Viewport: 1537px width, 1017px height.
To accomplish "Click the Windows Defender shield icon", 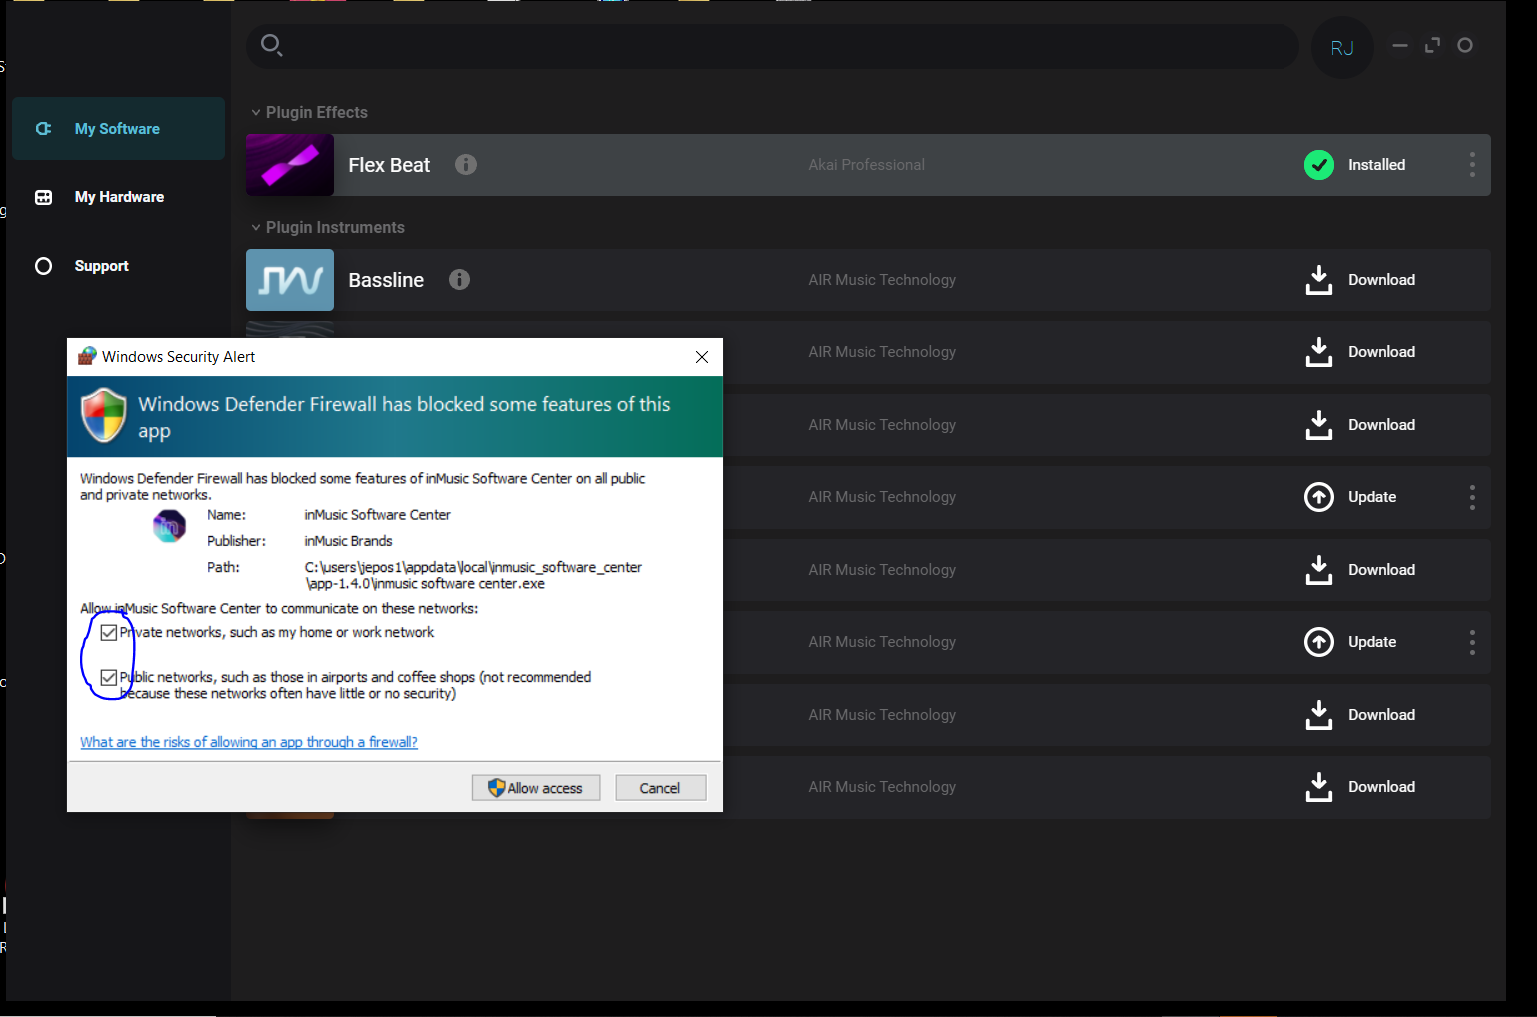I will coord(104,416).
